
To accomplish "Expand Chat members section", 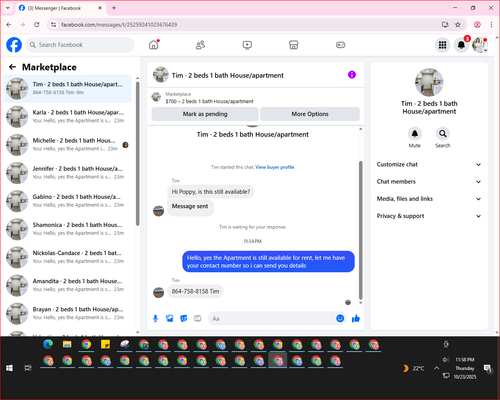I will 429,182.
